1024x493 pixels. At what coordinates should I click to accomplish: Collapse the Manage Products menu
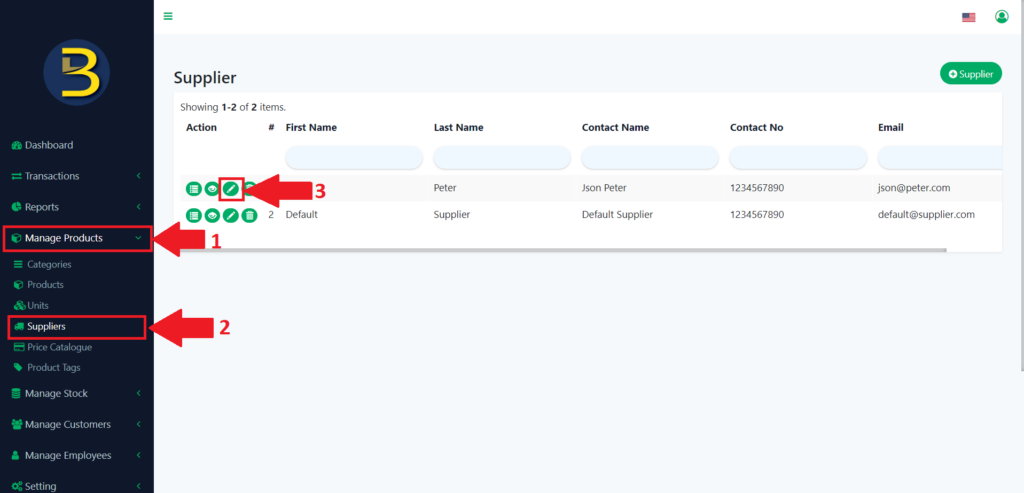tap(77, 238)
